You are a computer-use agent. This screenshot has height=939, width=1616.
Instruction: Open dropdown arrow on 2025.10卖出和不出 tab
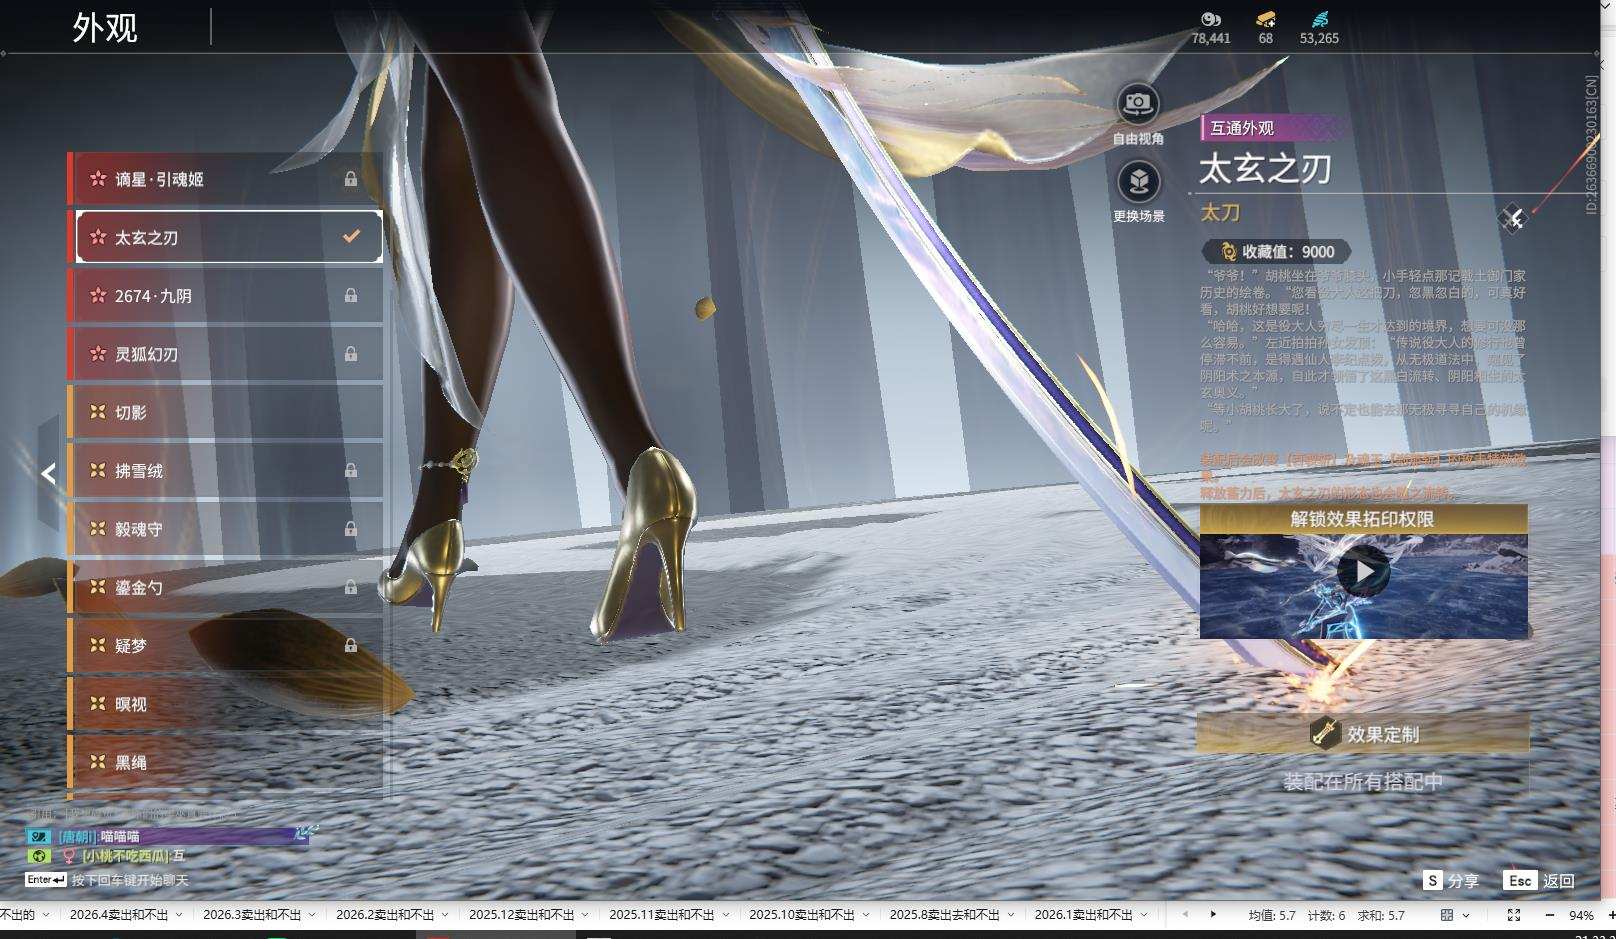[x=865, y=915]
